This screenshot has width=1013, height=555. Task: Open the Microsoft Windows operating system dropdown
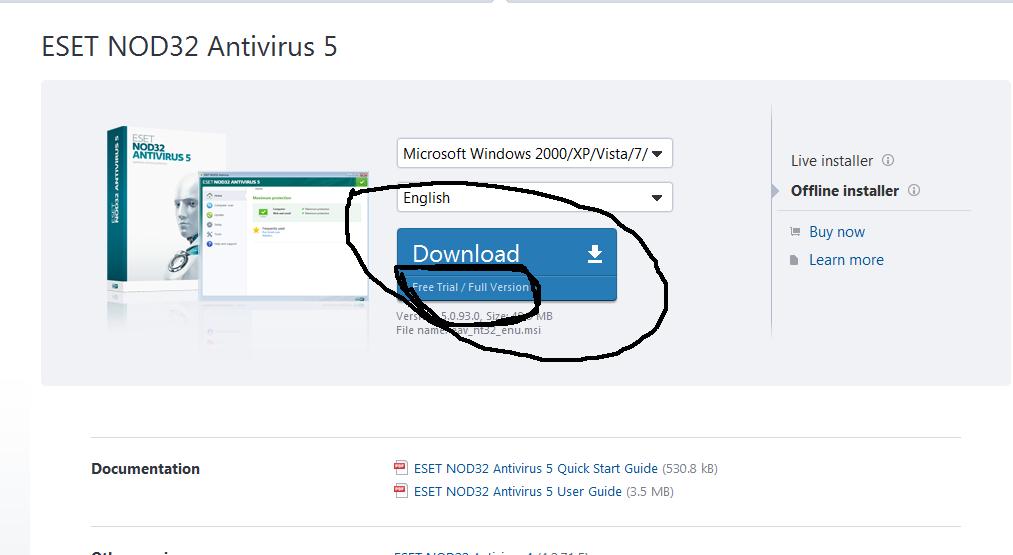pyautogui.click(x=534, y=154)
